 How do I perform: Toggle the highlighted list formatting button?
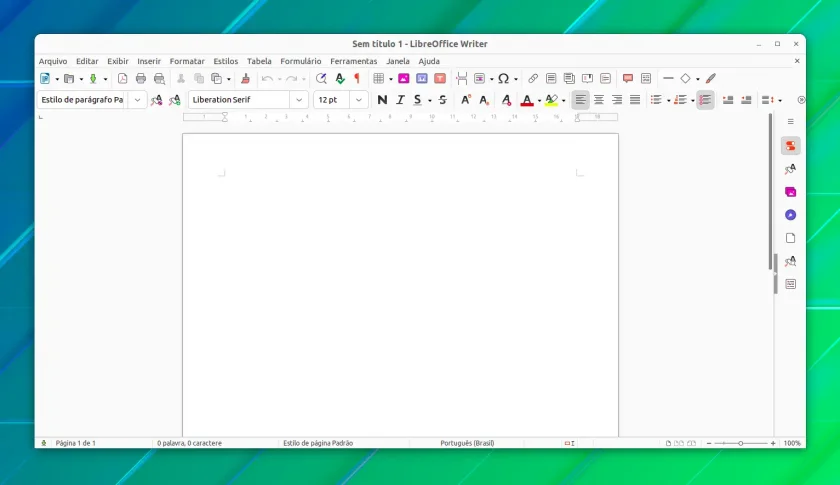pos(705,100)
